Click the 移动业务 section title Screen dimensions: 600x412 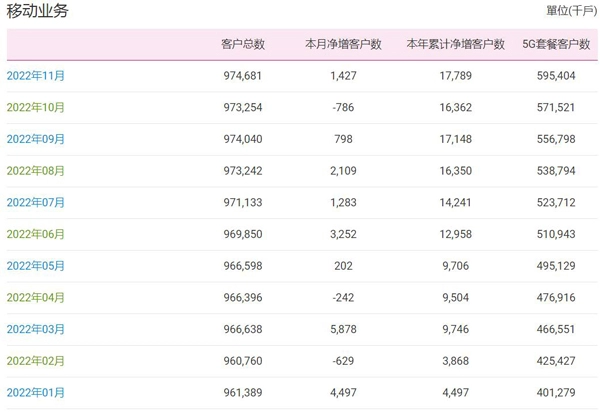[x=38, y=11]
